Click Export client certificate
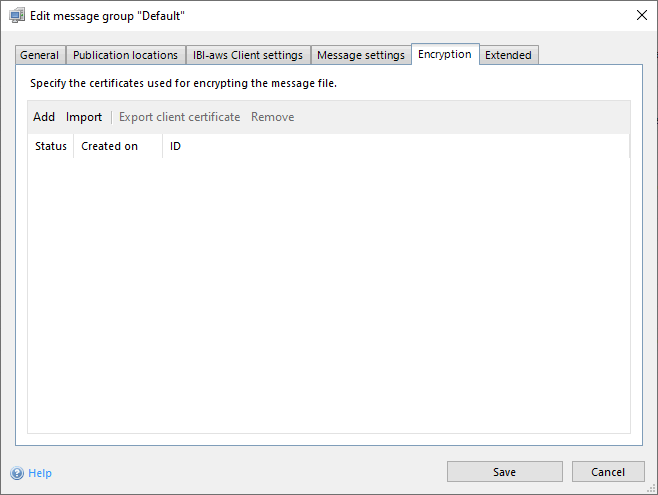This screenshot has height=495, width=658. pyautogui.click(x=180, y=117)
